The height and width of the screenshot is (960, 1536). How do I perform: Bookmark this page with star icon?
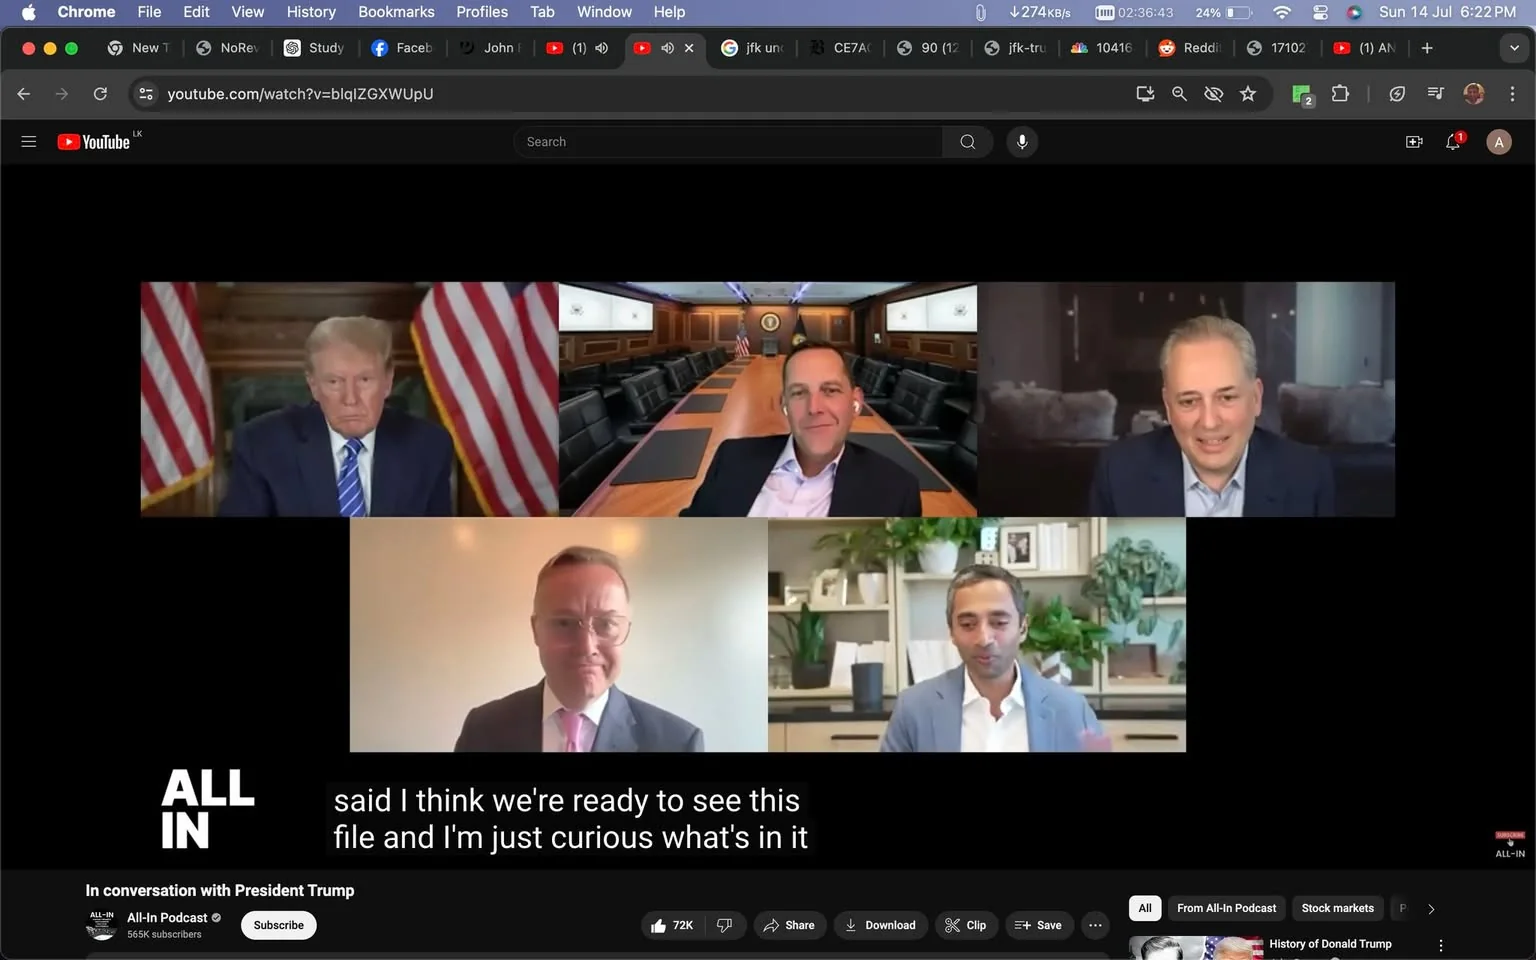click(1248, 93)
